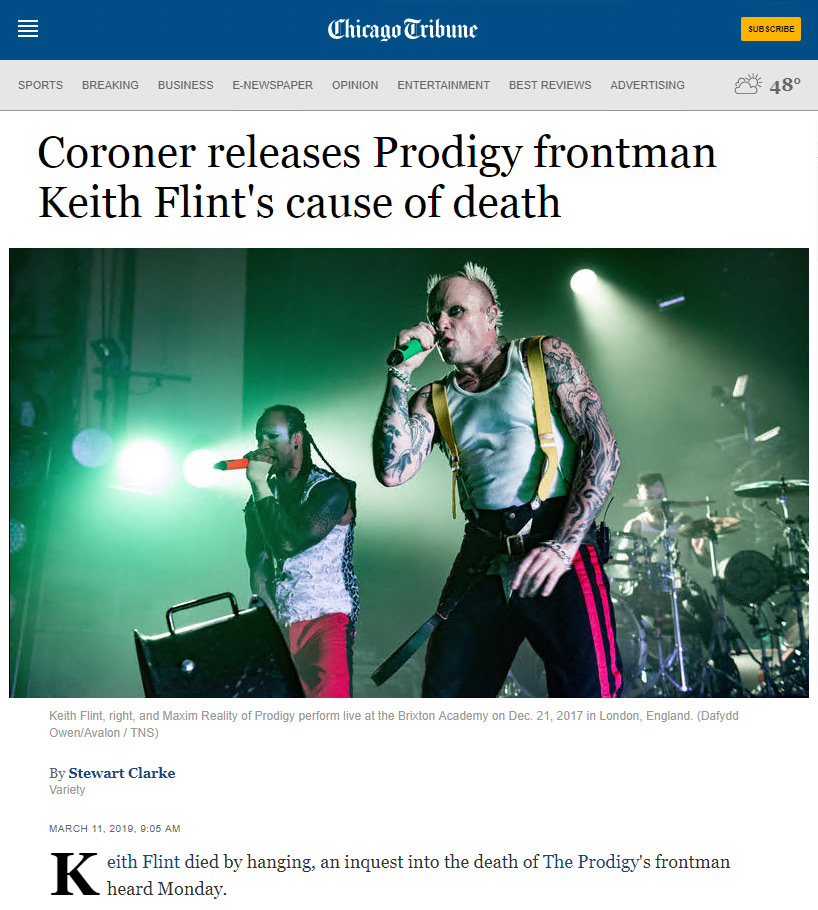Click the Chicago Tribune logo

402,29
